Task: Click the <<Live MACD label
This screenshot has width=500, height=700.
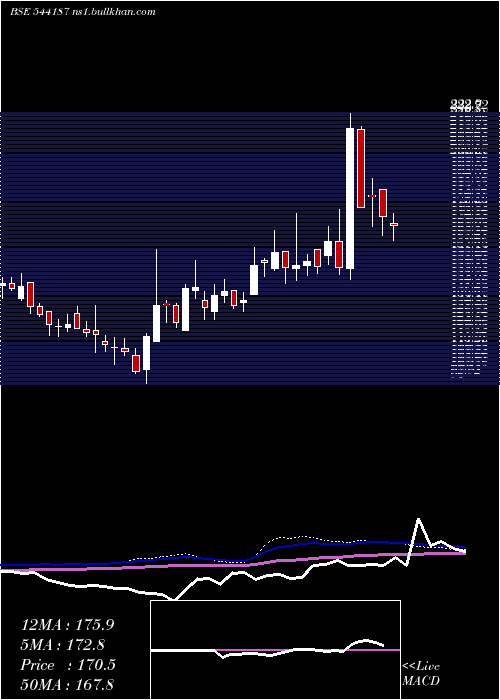Action: click(x=421, y=673)
